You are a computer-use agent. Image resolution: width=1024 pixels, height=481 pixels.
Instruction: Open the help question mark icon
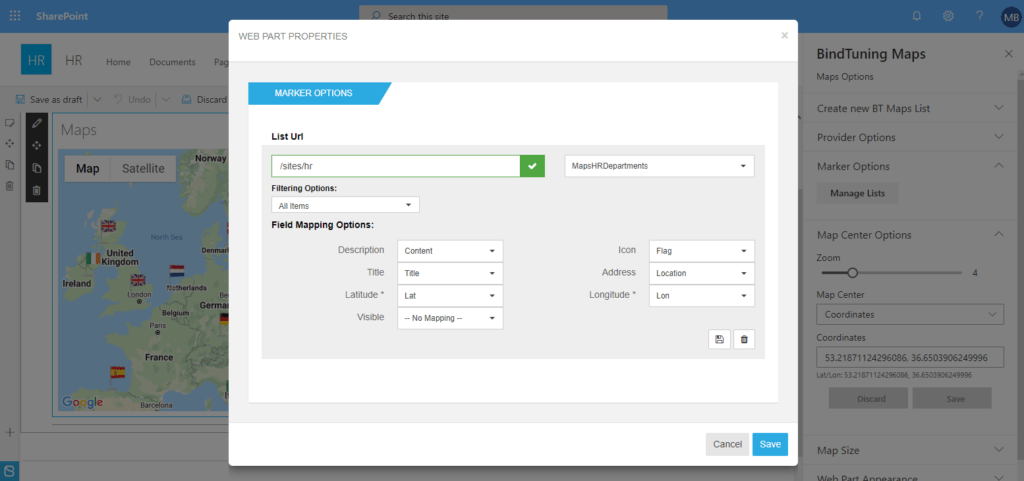click(980, 16)
